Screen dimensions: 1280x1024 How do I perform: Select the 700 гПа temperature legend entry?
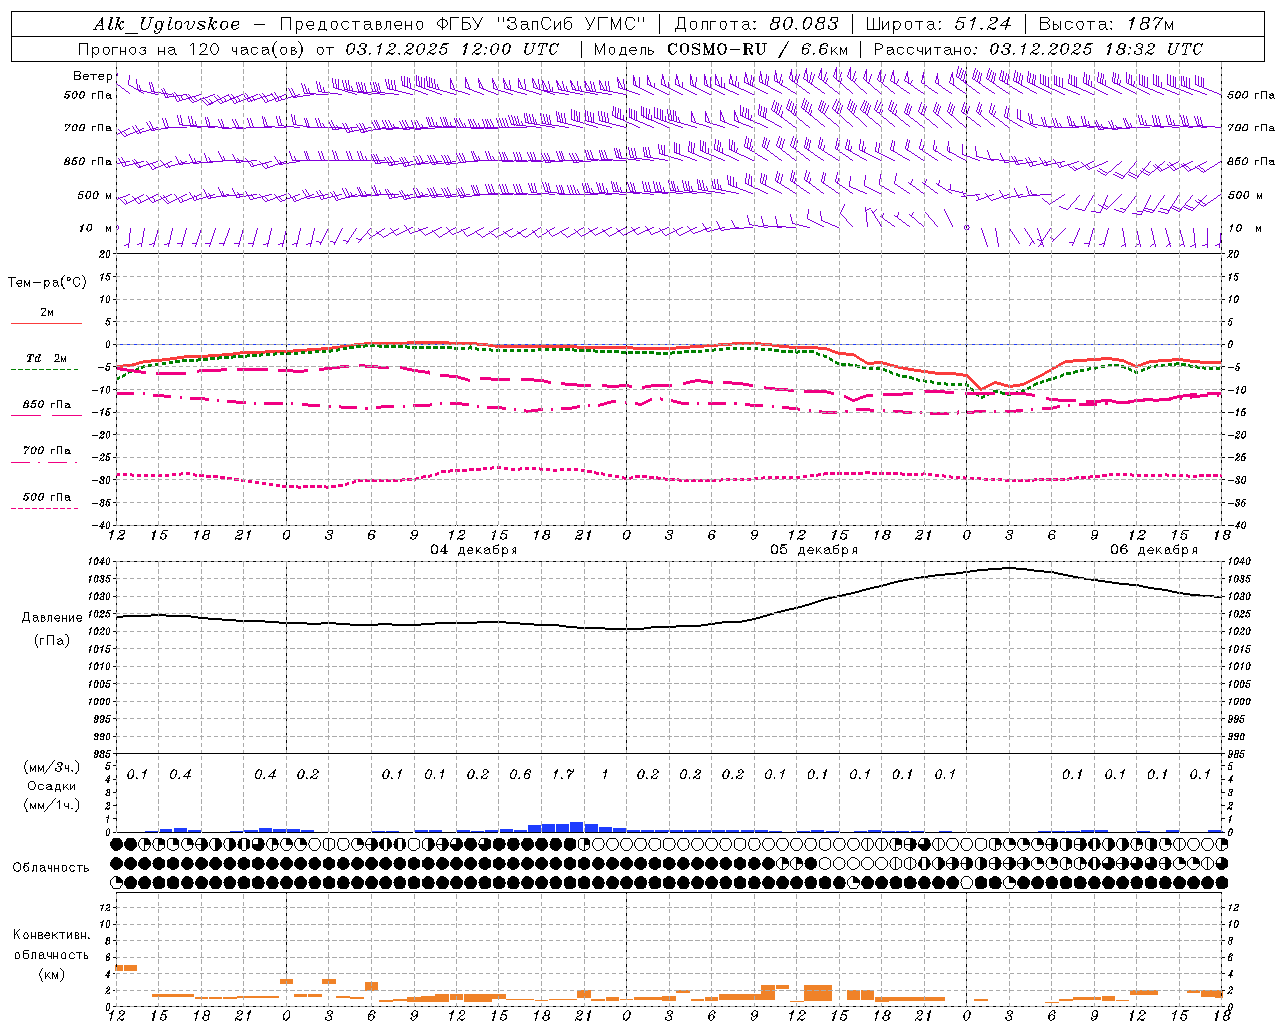point(47,451)
